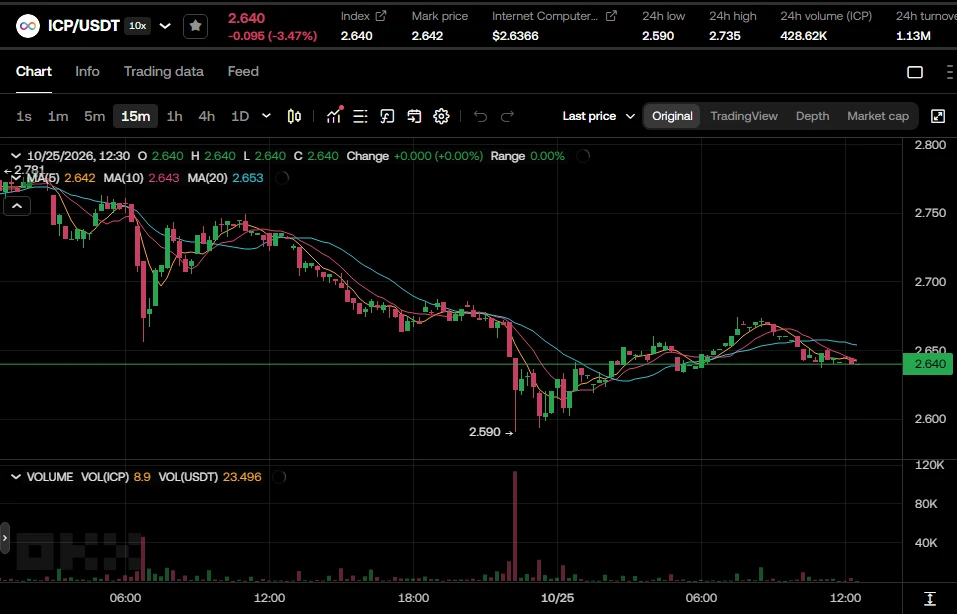Click the list lines toolbar icon
The width and height of the screenshot is (957, 614).
pyautogui.click(x=360, y=116)
